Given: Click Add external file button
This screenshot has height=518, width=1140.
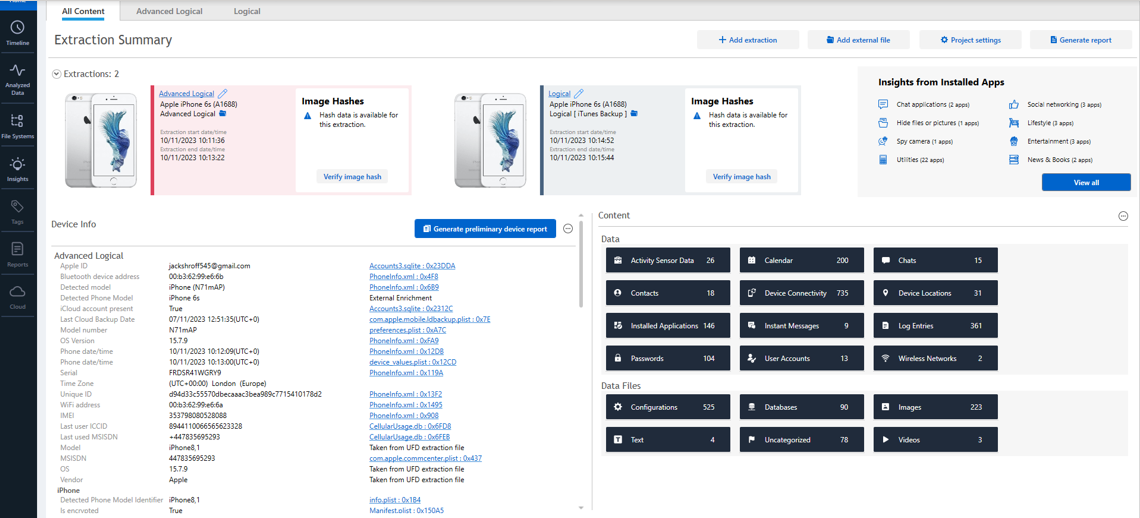Looking at the screenshot, I should click(x=858, y=40).
